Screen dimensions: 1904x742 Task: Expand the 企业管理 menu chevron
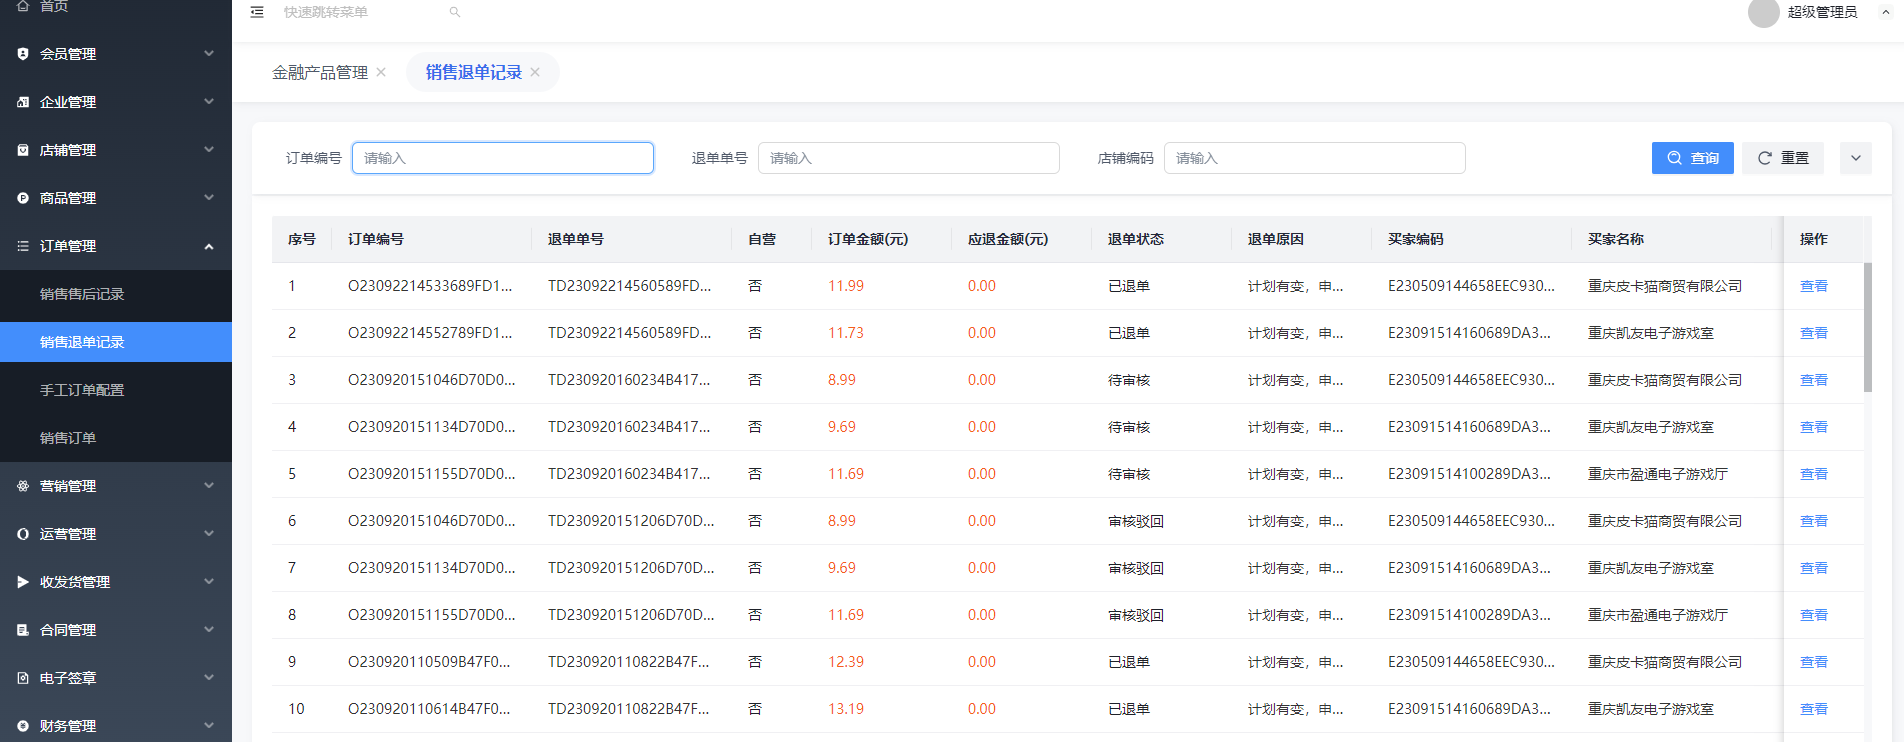click(209, 102)
